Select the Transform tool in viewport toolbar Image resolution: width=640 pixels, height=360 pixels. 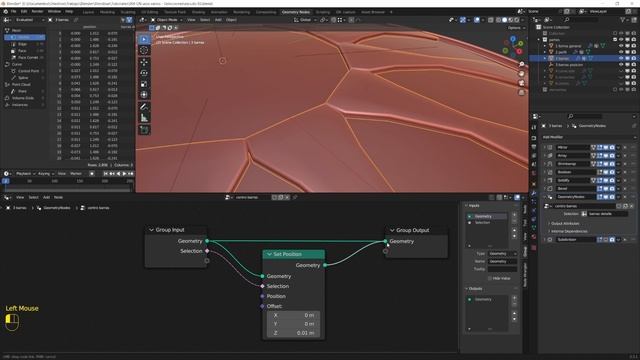pyautogui.click(x=144, y=95)
